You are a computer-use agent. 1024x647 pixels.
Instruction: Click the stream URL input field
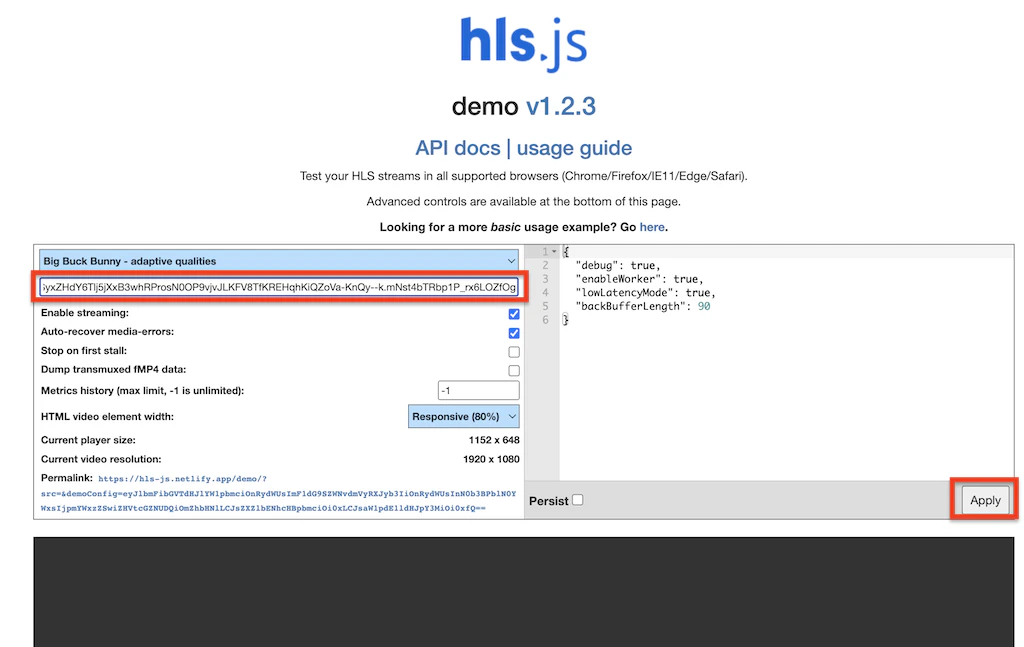pos(279,287)
